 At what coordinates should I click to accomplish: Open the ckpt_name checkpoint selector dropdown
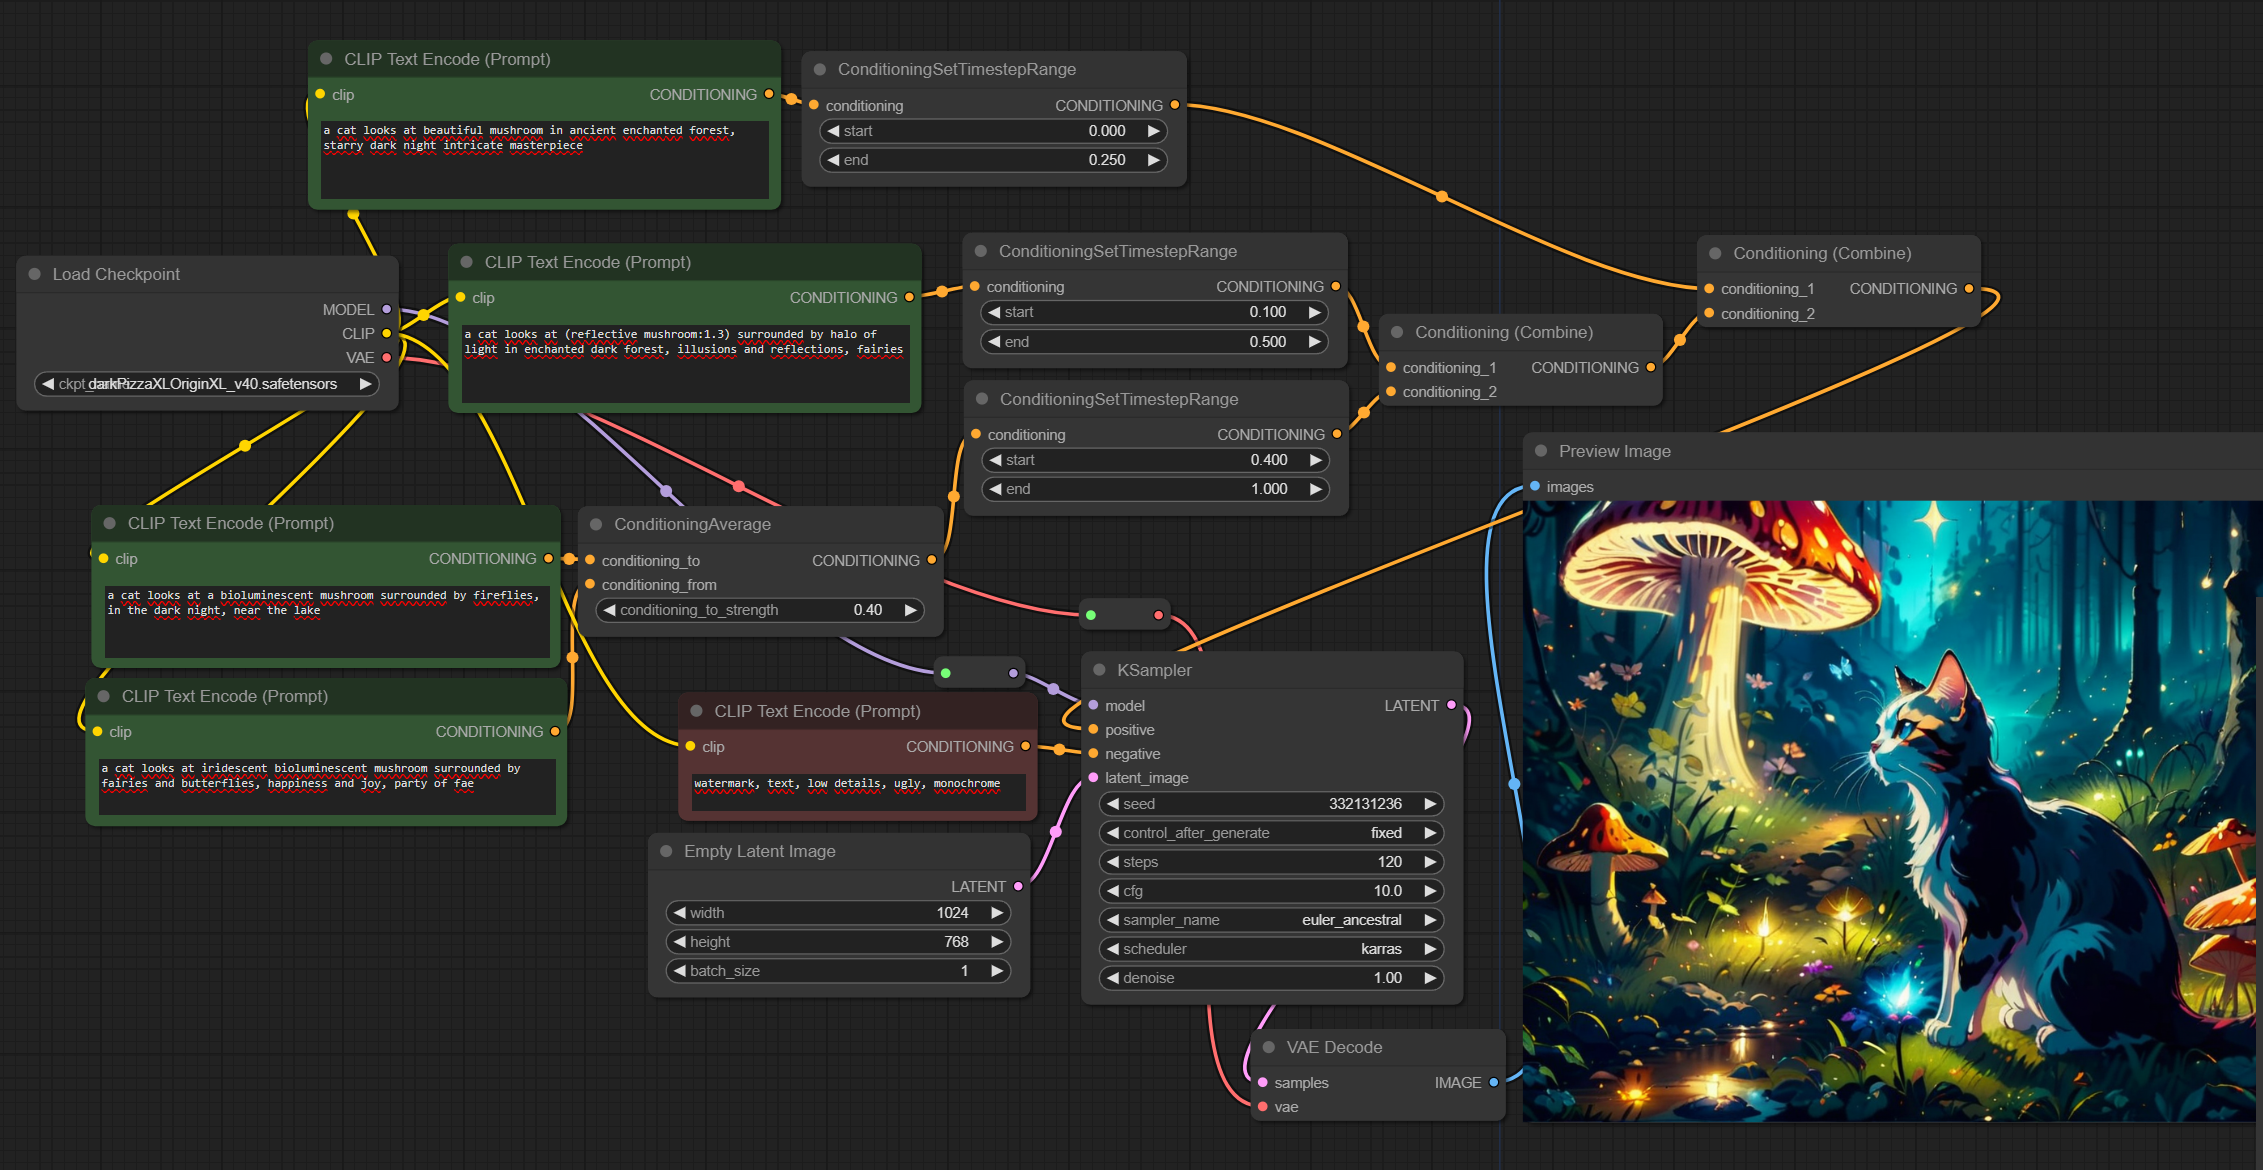207,384
